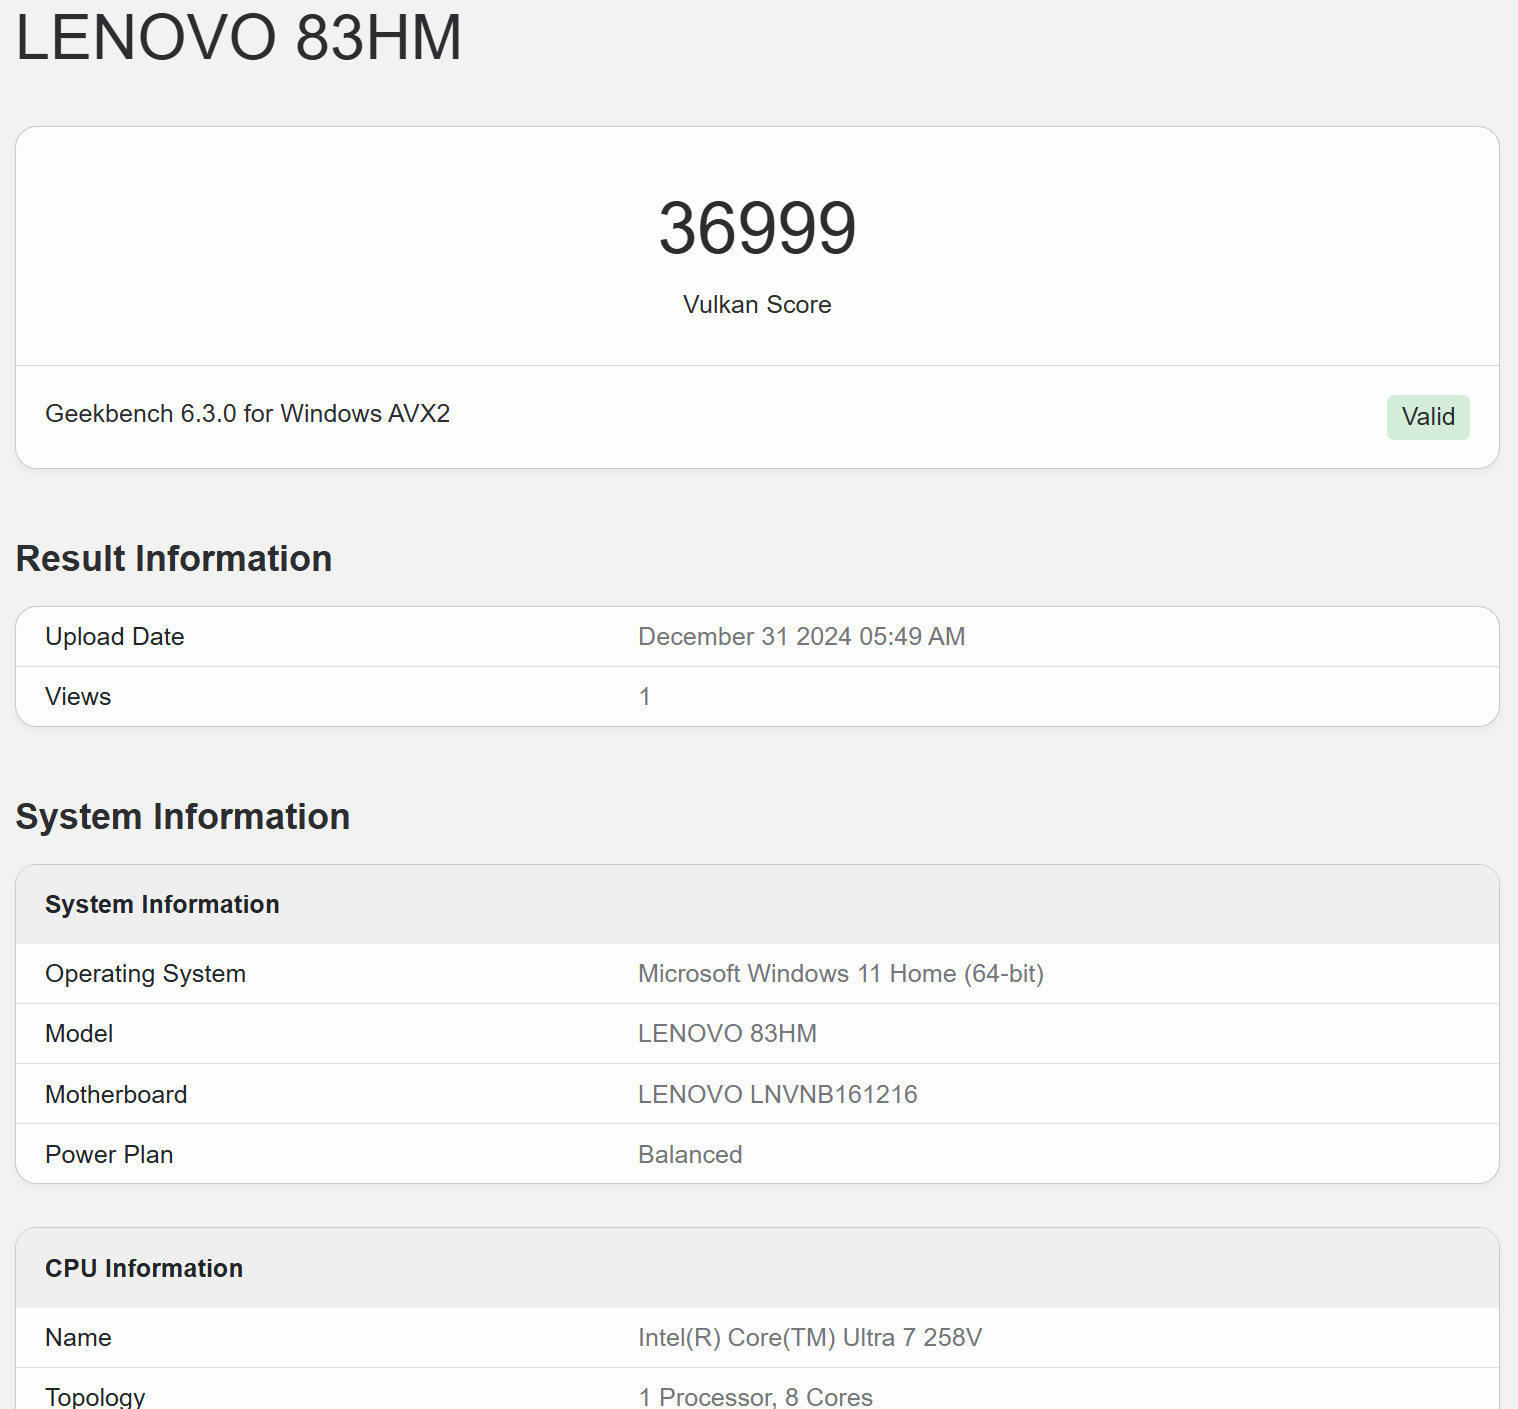Select the view count value 1
The width and height of the screenshot is (1518, 1409).
click(x=645, y=696)
